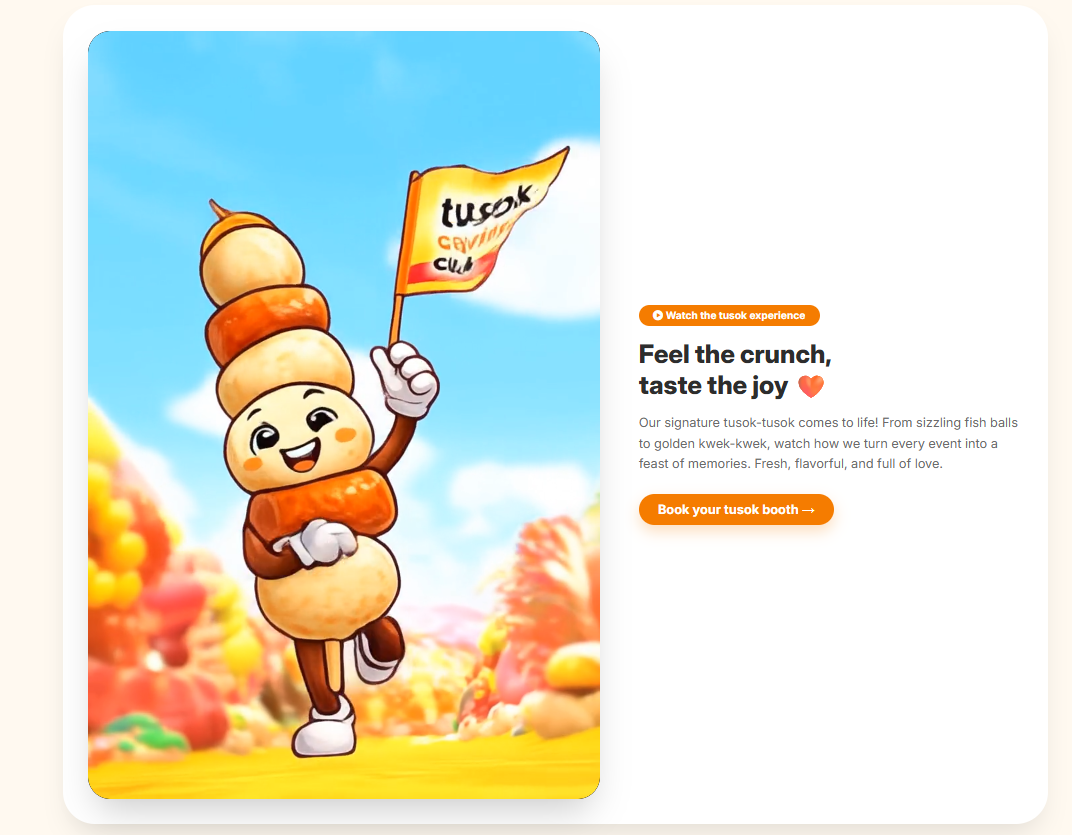1072x835 pixels.
Task: Click 'Book your tusok booth' button
Action: tap(736, 509)
